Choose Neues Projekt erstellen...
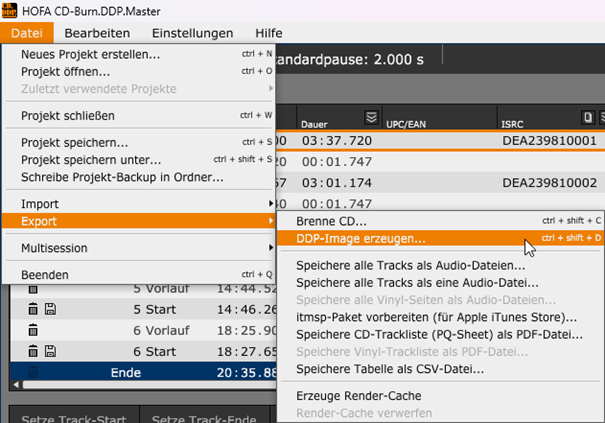Image resolution: width=605 pixels, height=423 pixels. [x=139, y=54]
